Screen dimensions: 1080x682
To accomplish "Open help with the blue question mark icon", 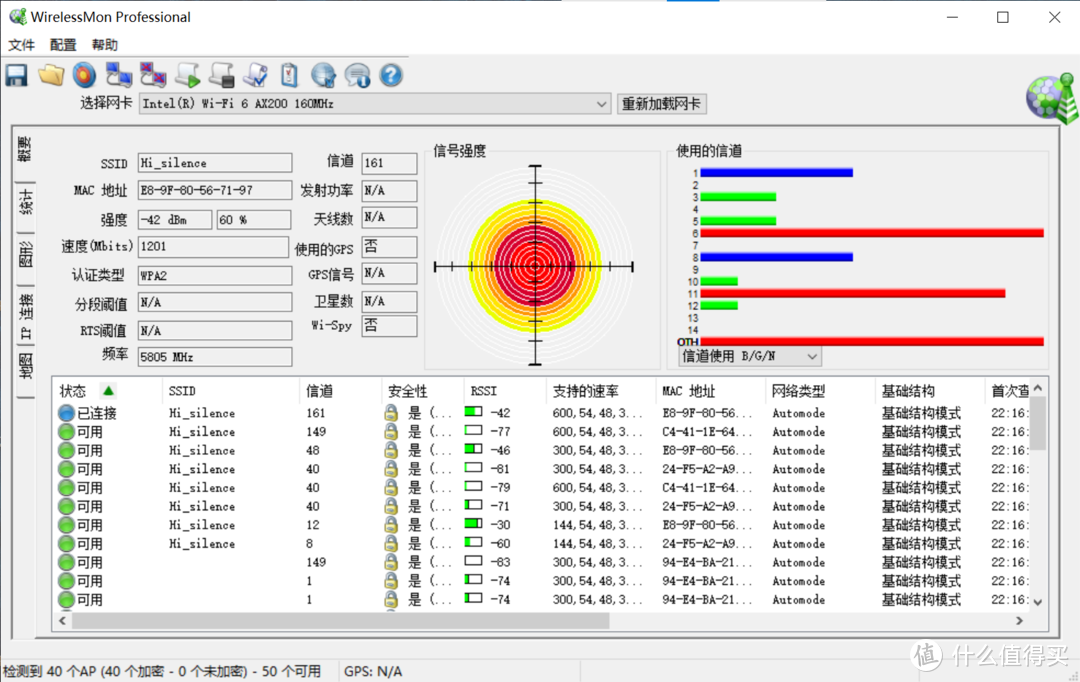I will [x=391, y=75].
